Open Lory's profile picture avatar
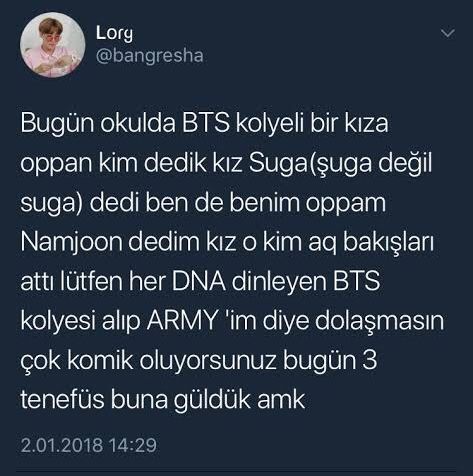 (53, 45)
